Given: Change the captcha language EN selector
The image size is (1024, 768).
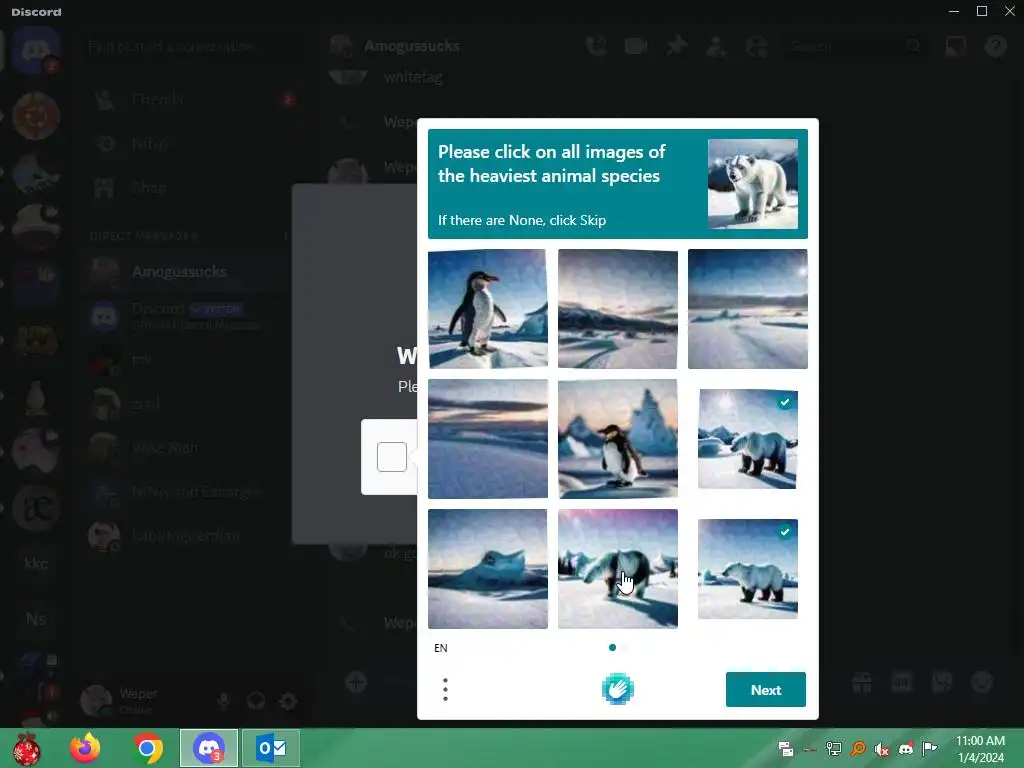Looking at the screenshot, I should tap(441, 648).
